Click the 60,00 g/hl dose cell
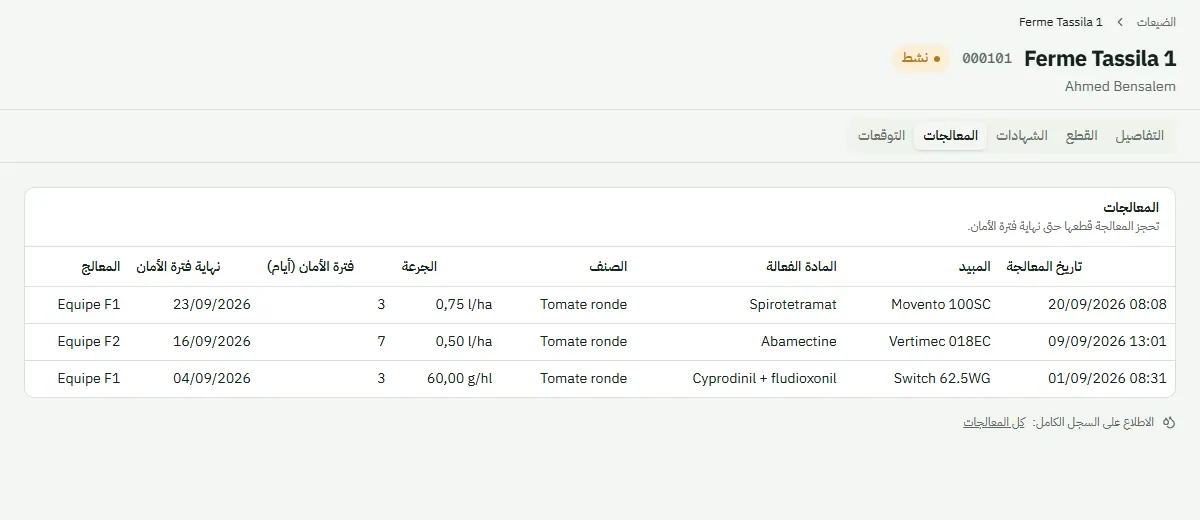This screenshot has height=520, width=1200. click(x=460, y=378)
